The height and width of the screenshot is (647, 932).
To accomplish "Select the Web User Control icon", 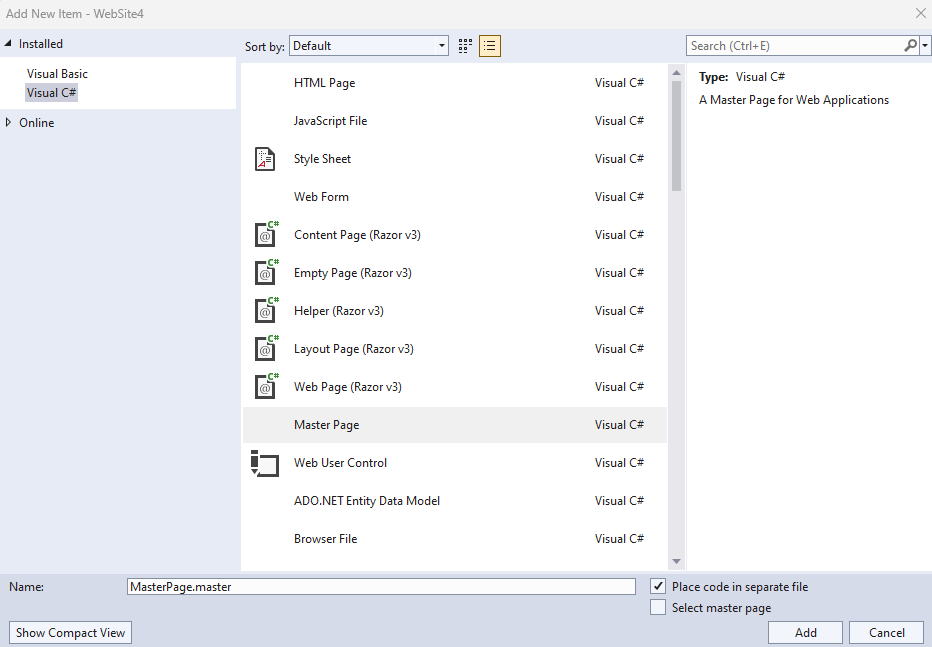I will click(265, 462).
